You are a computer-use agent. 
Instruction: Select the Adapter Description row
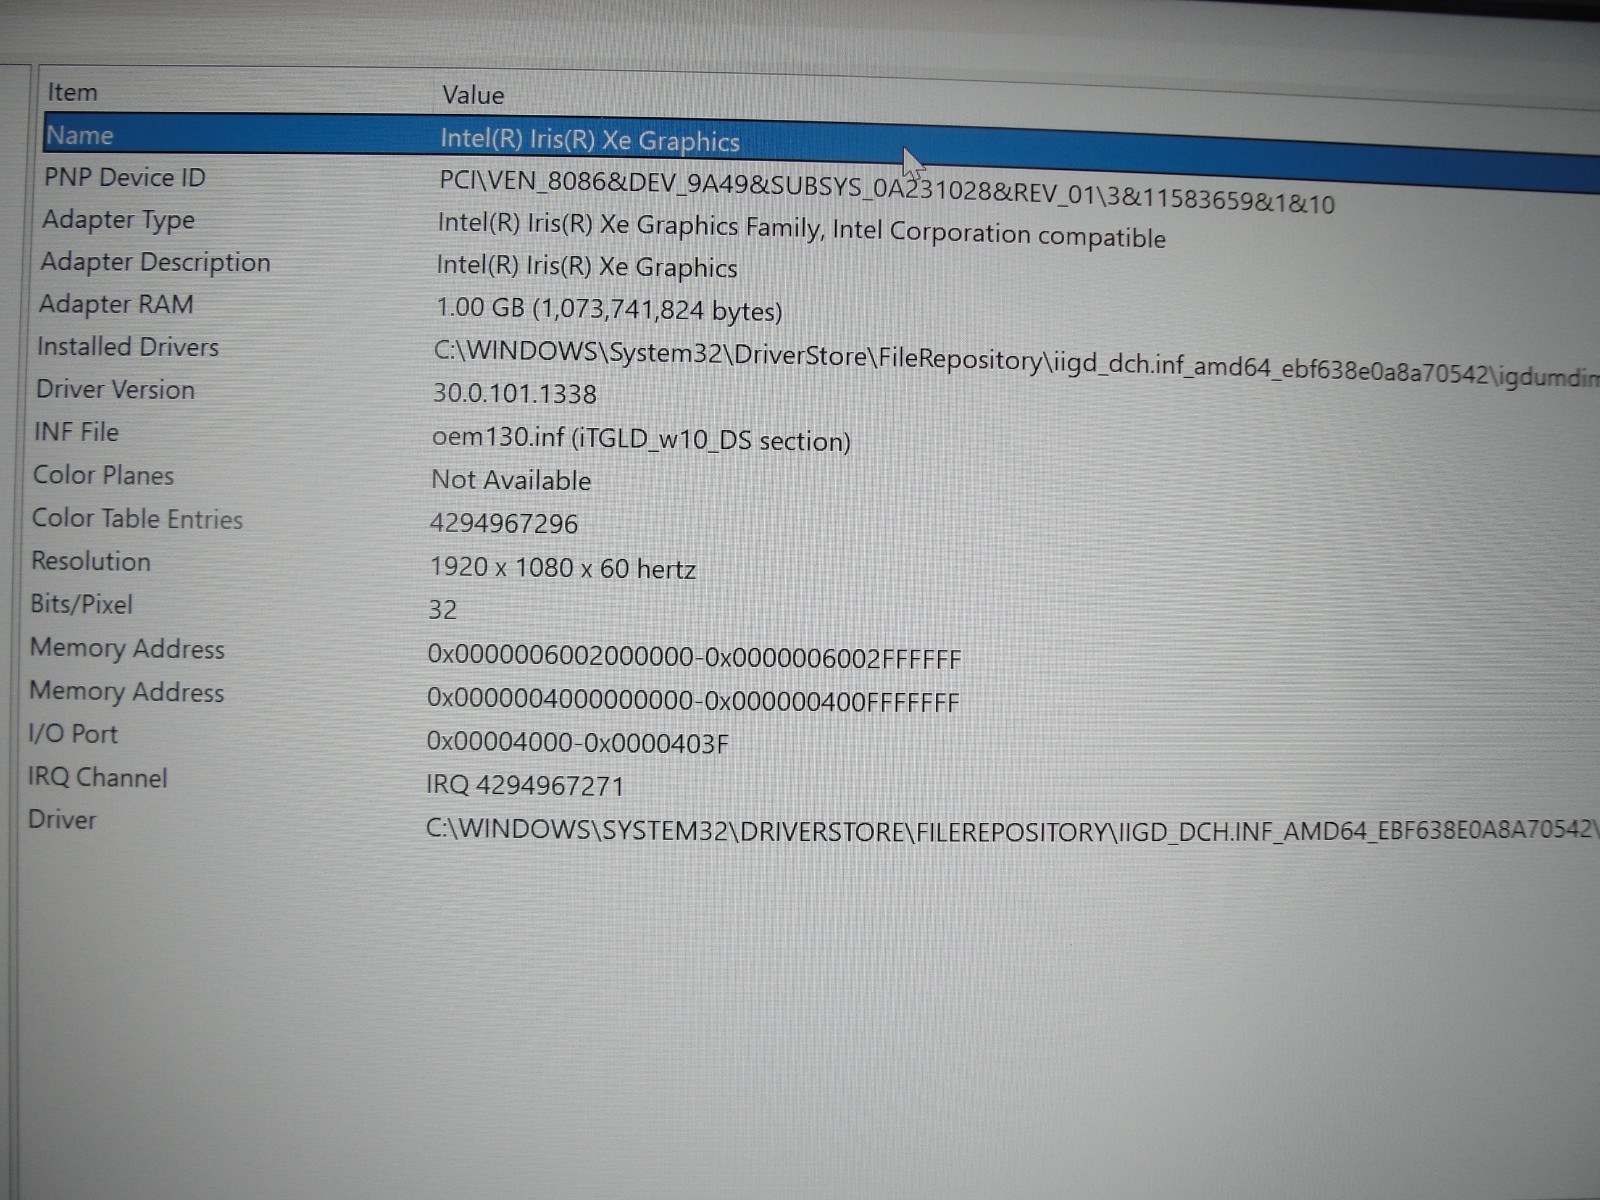155,262
